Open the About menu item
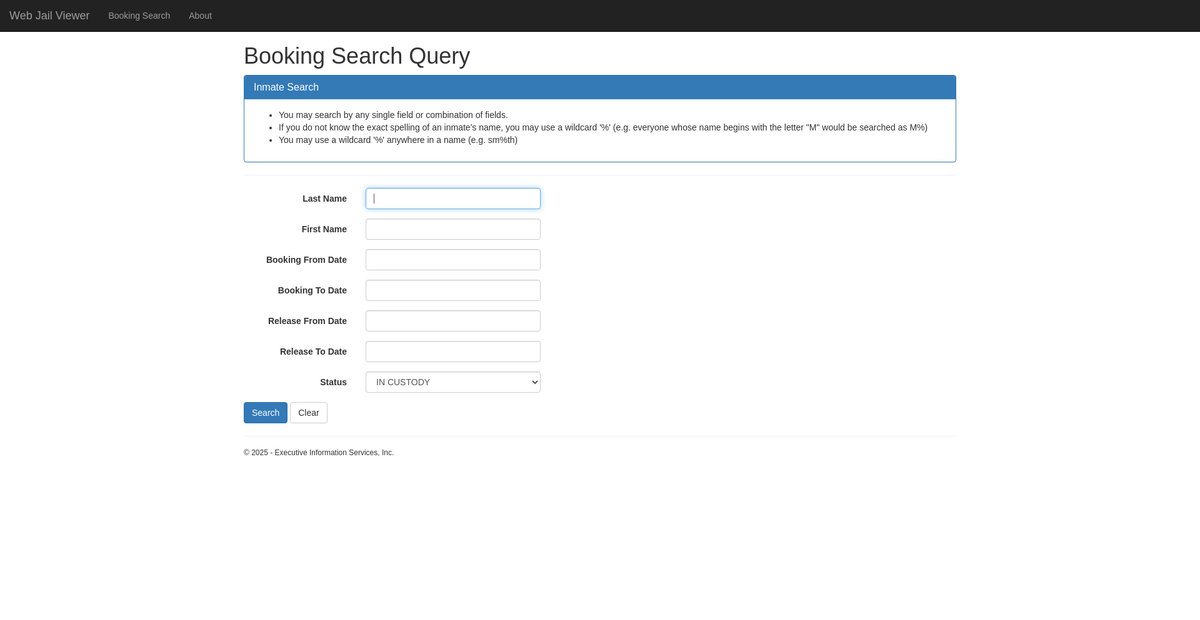This screenshot has width=1200, height=620. [200, 16]
